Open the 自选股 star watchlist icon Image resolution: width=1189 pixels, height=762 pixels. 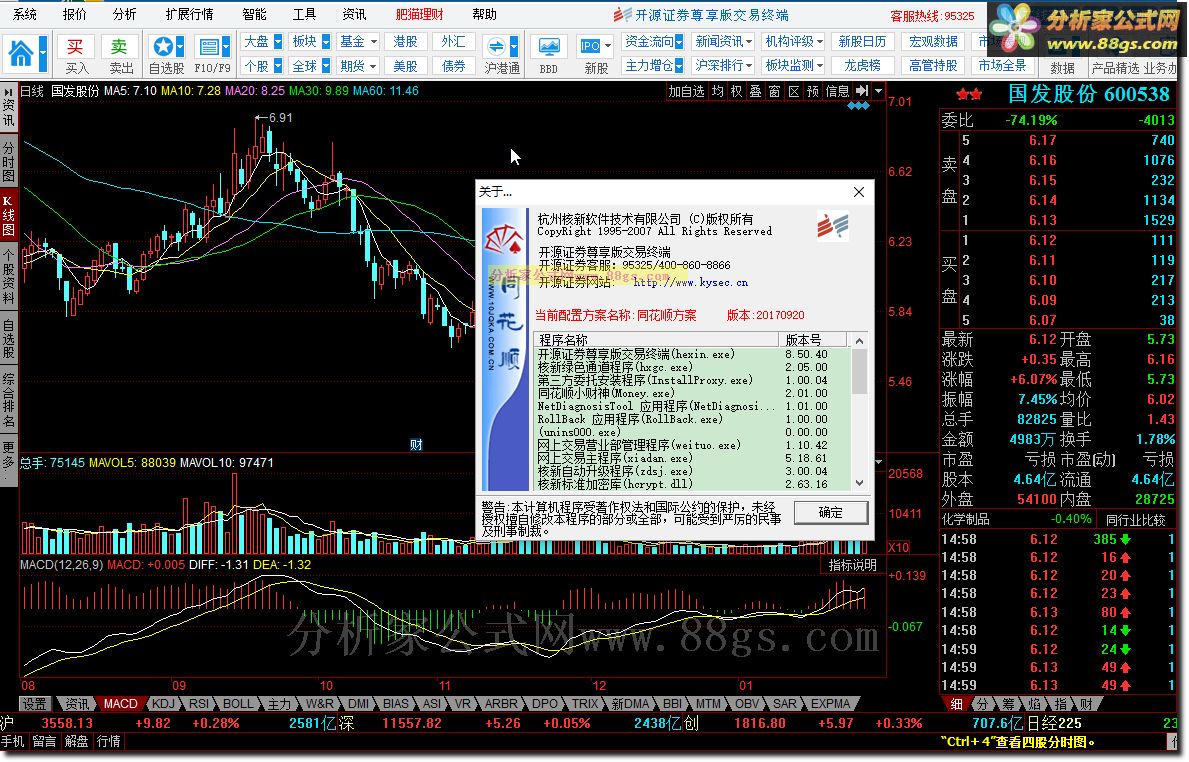click(162, 47)
